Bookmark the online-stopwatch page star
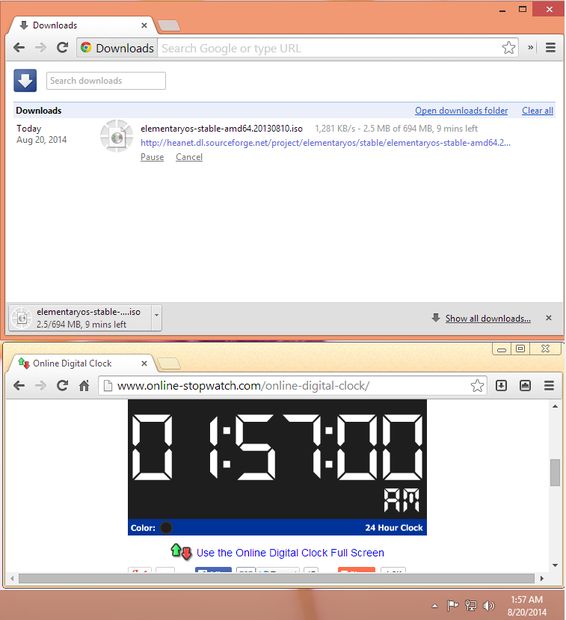This screenshot has width=566, height=620. (x=477, y=386)
